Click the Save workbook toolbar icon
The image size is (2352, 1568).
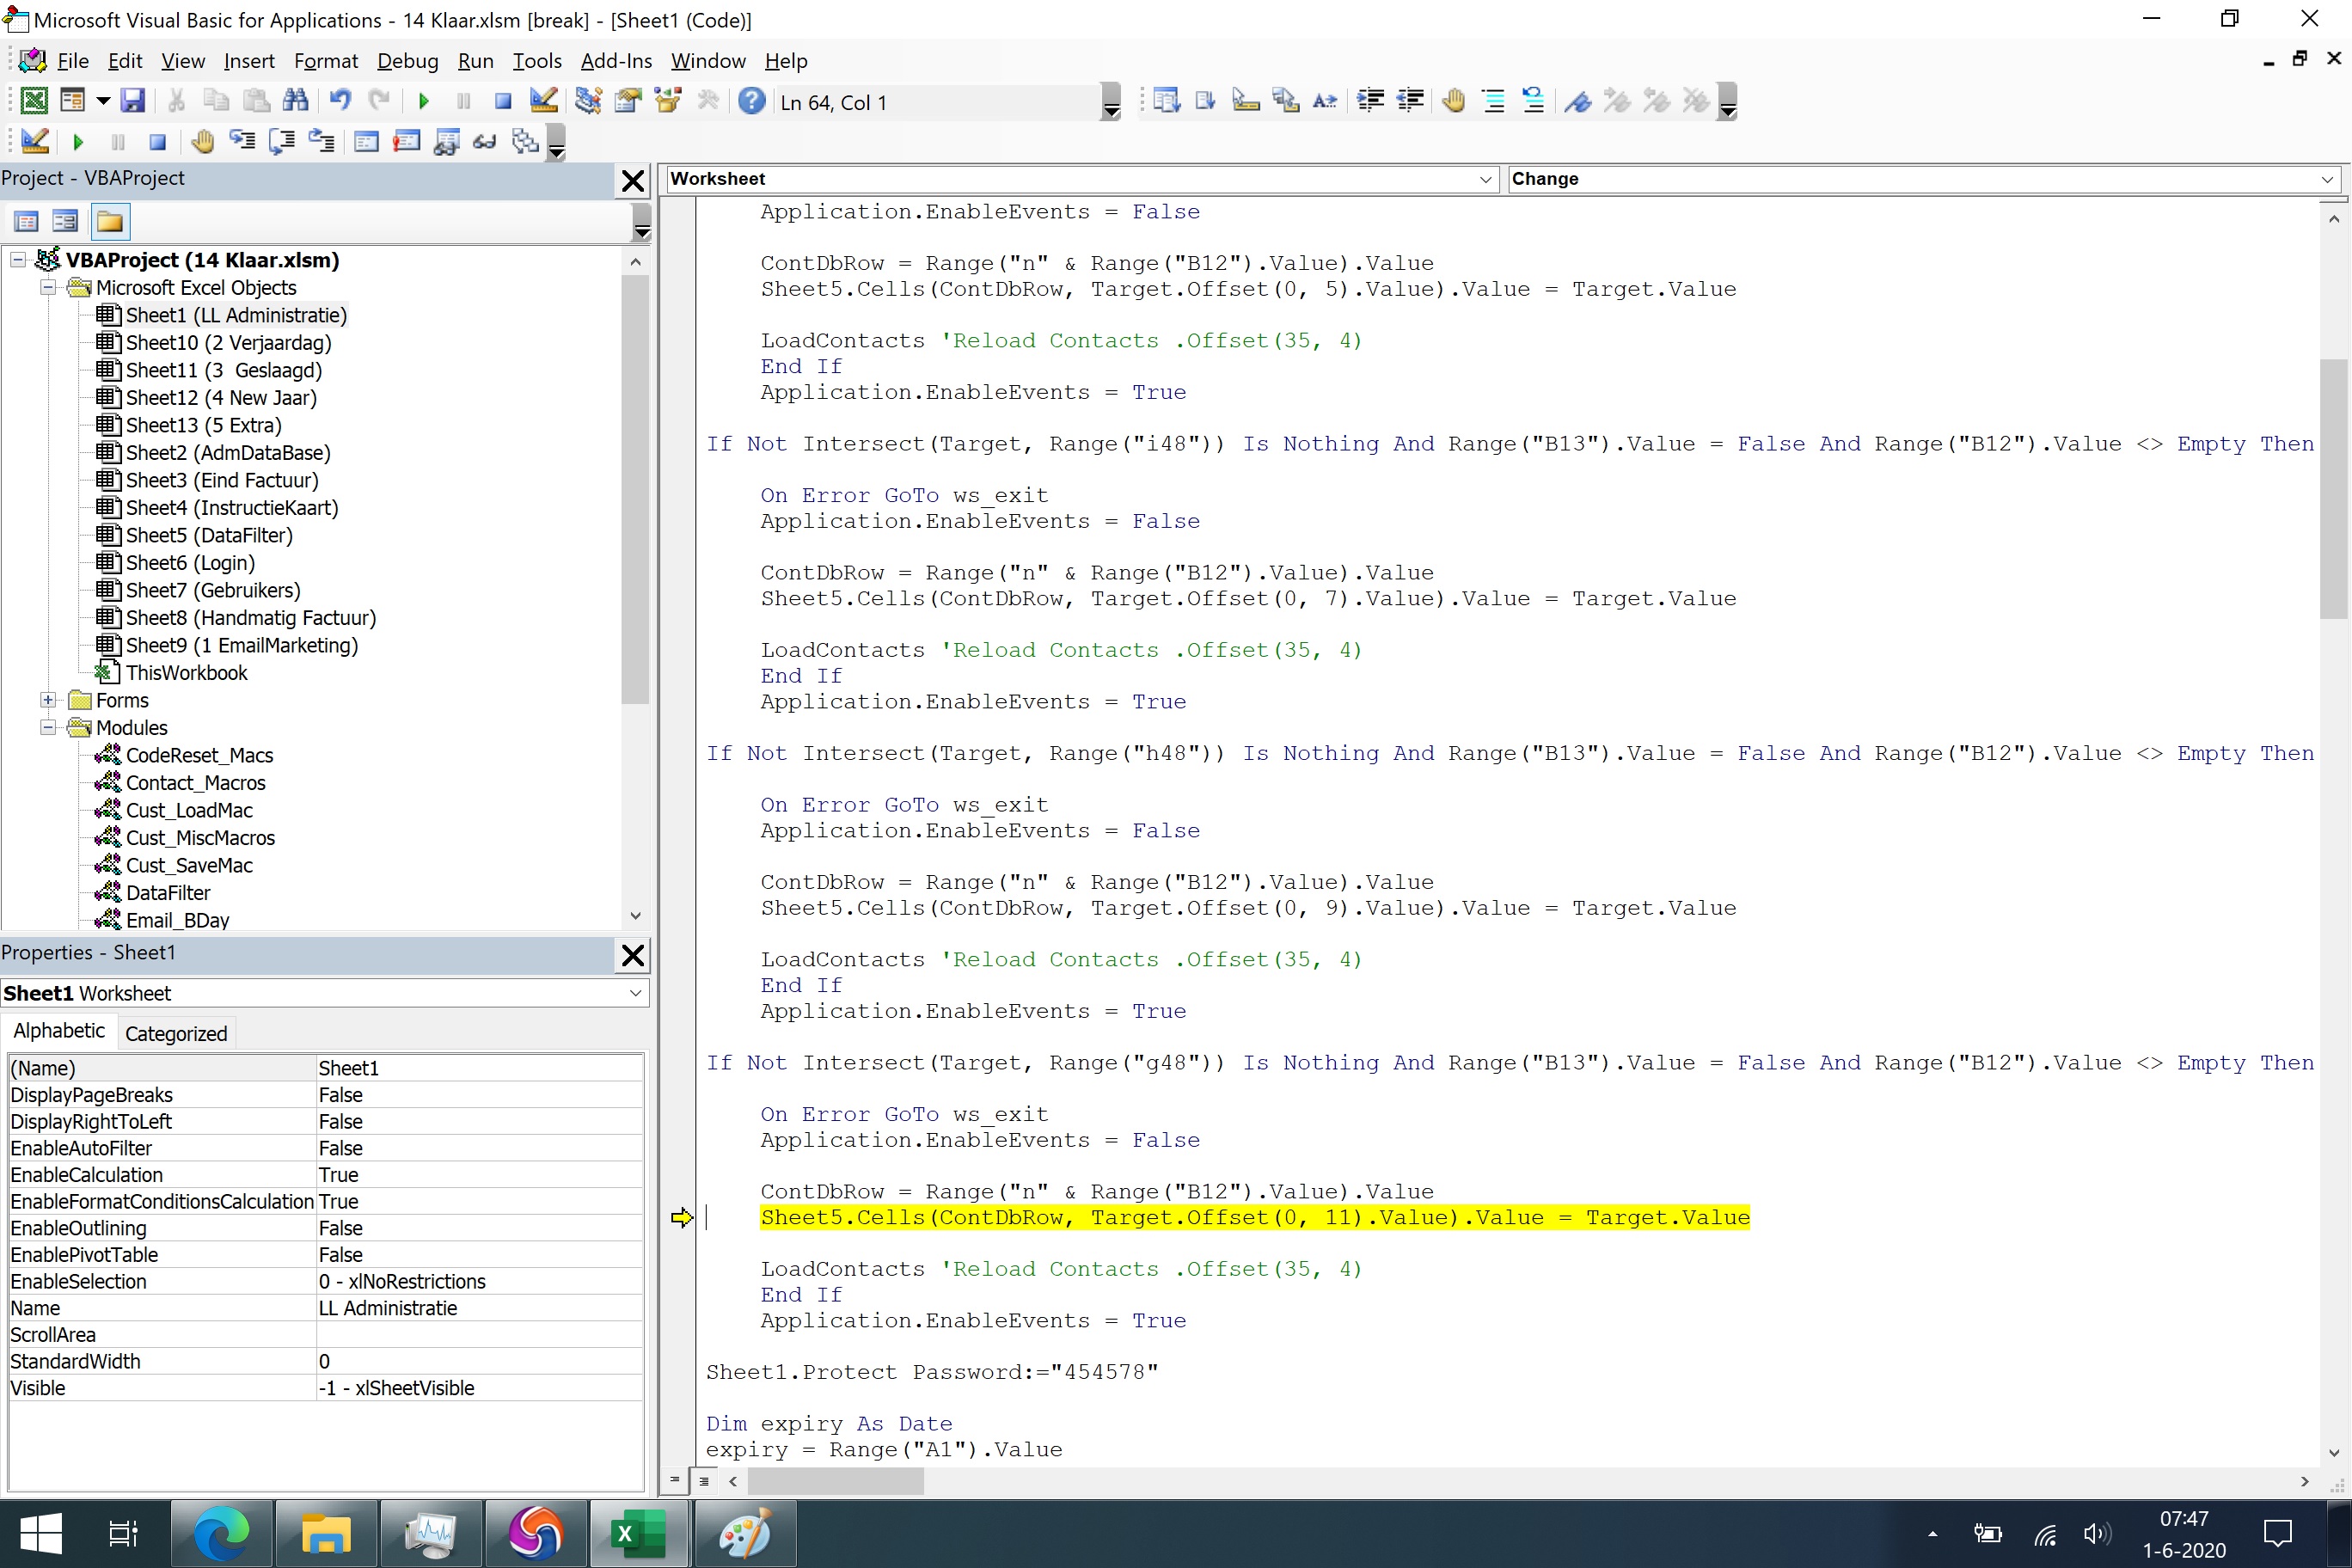pos(132,101)
